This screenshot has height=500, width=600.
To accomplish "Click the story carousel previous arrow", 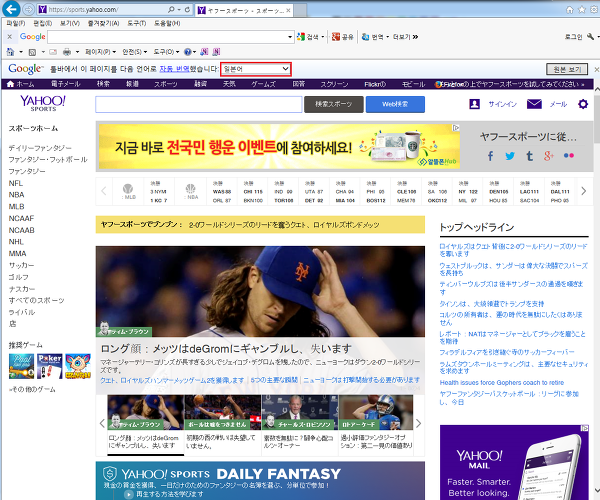I will [x=102, y=423].
